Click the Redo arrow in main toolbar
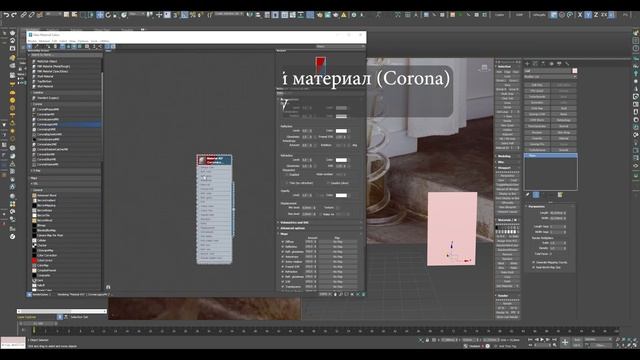640x360 pixels. point(14,15)
